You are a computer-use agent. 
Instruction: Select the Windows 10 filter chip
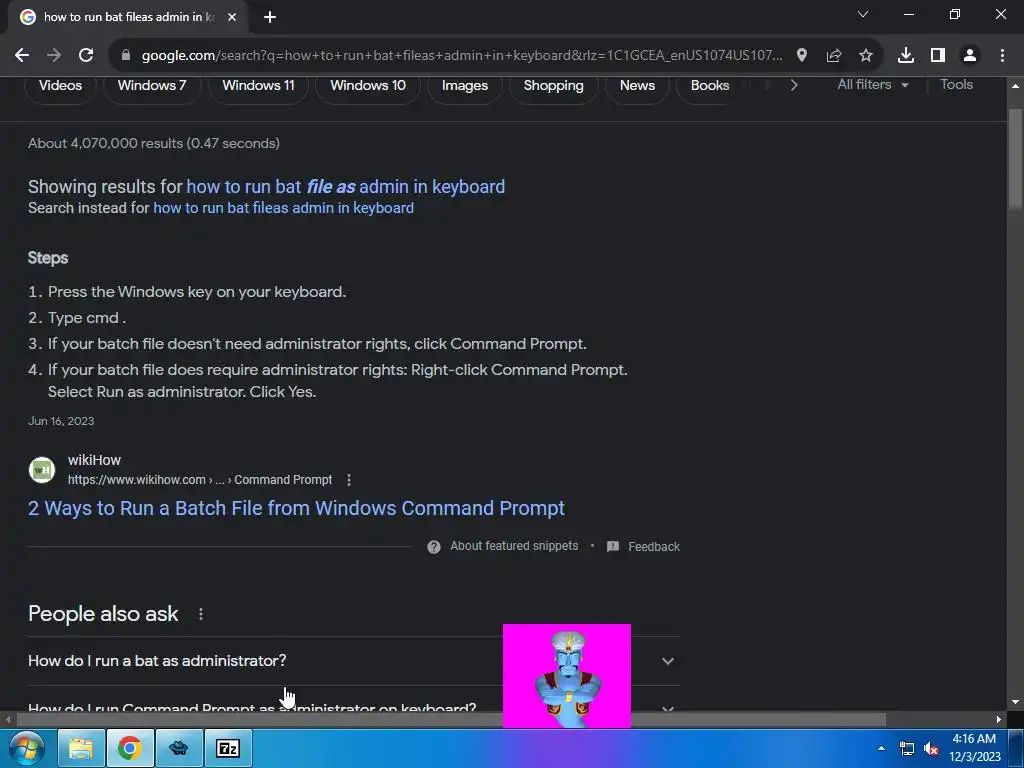pos(368,86)
